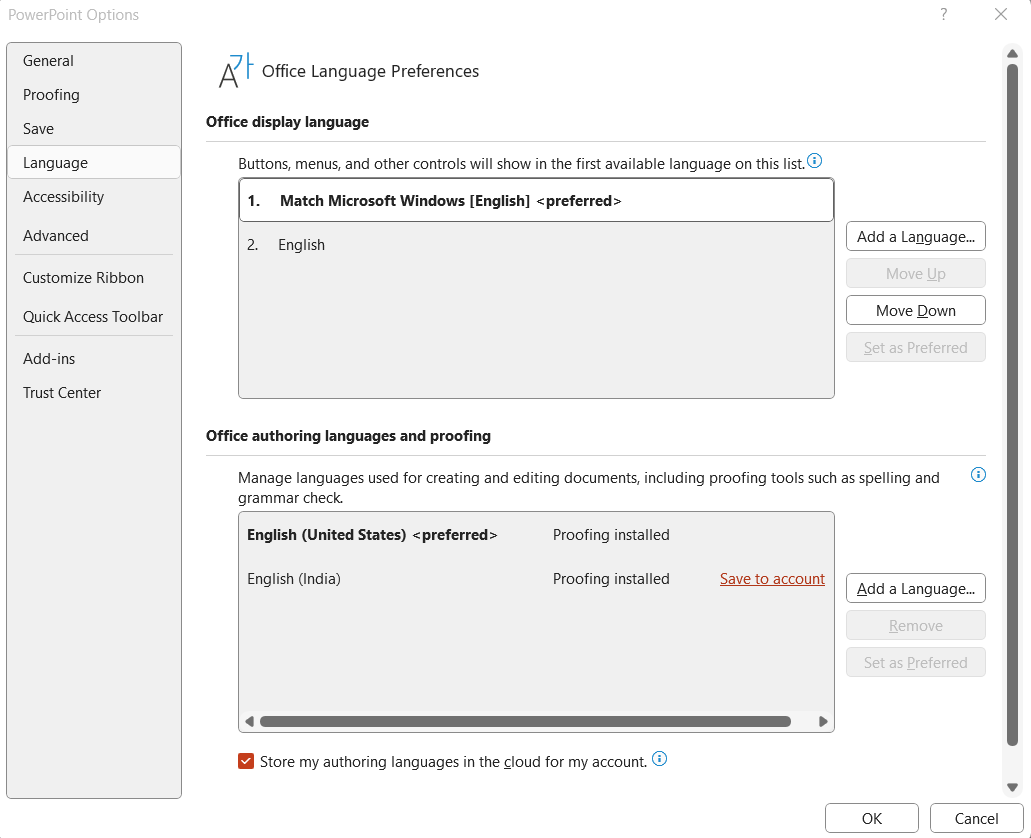The height and width of the screenshot is (838, 1031).
Task: Click the authoring list left scroll arrow
Action: pos(249,722)
